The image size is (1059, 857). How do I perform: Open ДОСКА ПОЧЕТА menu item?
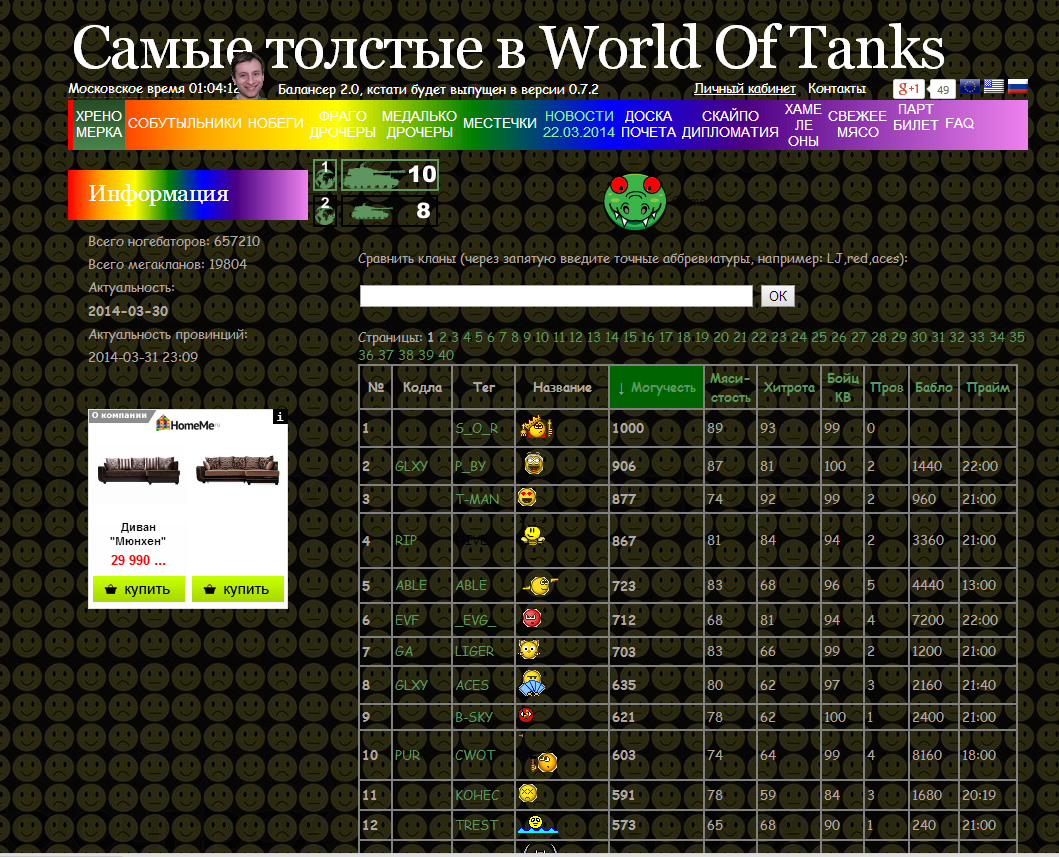648,124
